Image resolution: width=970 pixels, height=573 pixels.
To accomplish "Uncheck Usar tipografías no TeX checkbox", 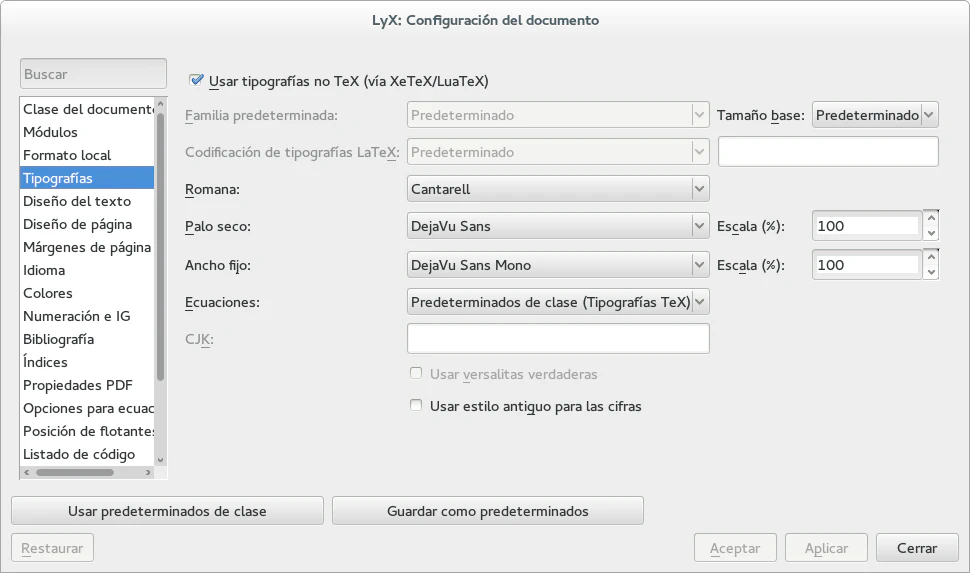I will (x=196, y=80).
